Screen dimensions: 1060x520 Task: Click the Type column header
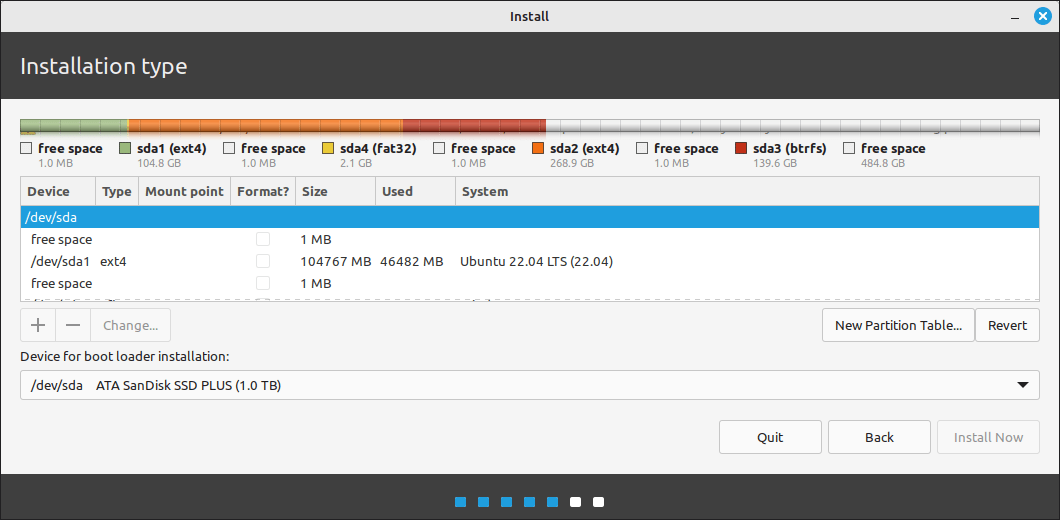(117, 191)
